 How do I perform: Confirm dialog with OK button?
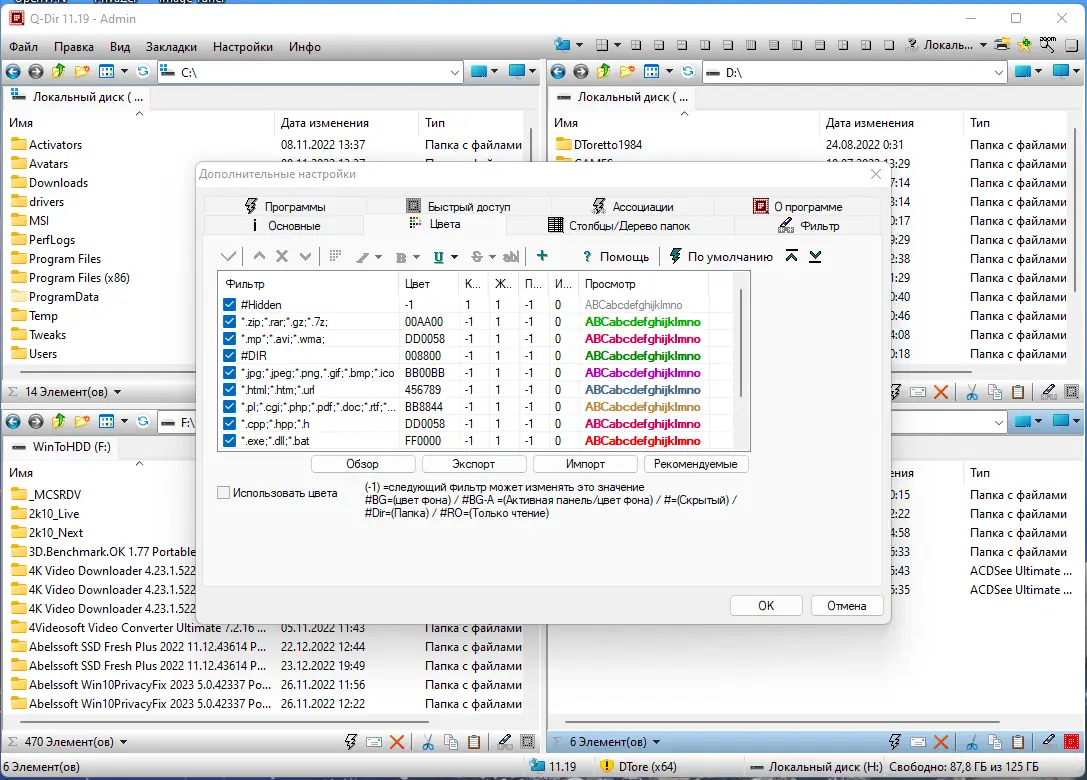coord(766,606)
